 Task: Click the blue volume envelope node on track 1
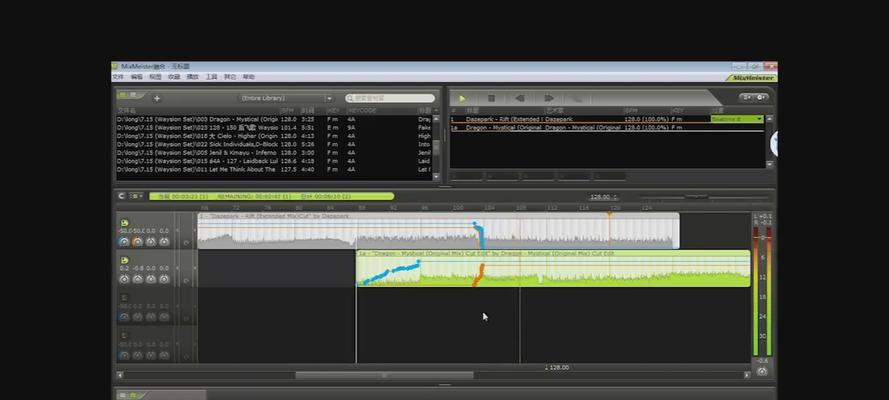point(475,224)
